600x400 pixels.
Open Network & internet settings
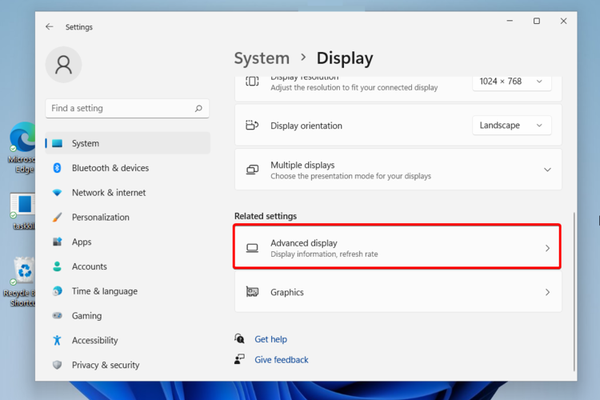coord(108,193)
